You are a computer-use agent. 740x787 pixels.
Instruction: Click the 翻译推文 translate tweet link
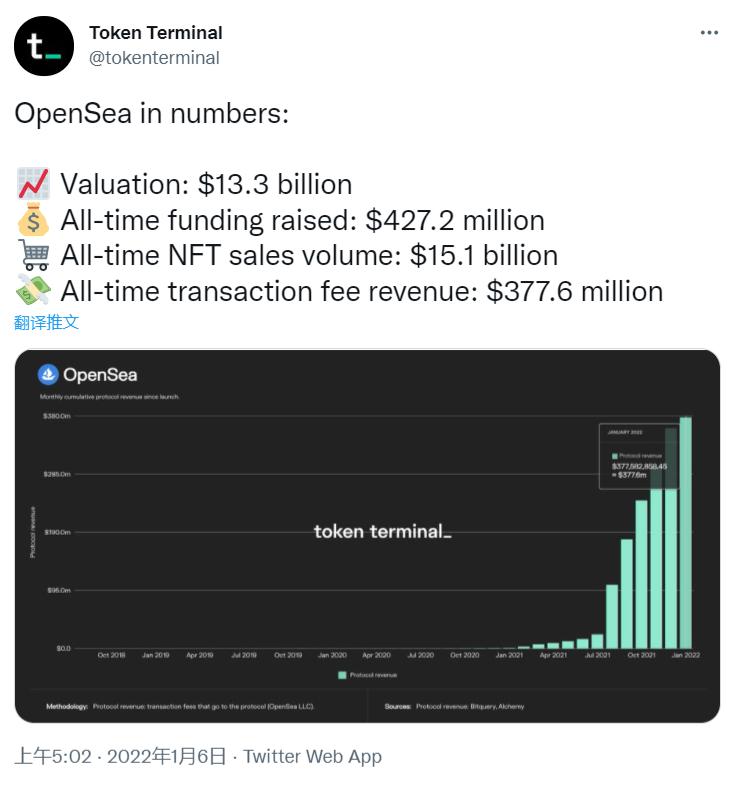coord(46,322)
